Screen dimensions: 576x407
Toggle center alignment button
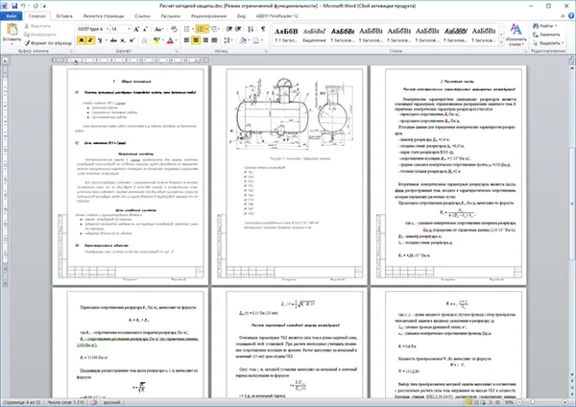(x=196, y=40)
